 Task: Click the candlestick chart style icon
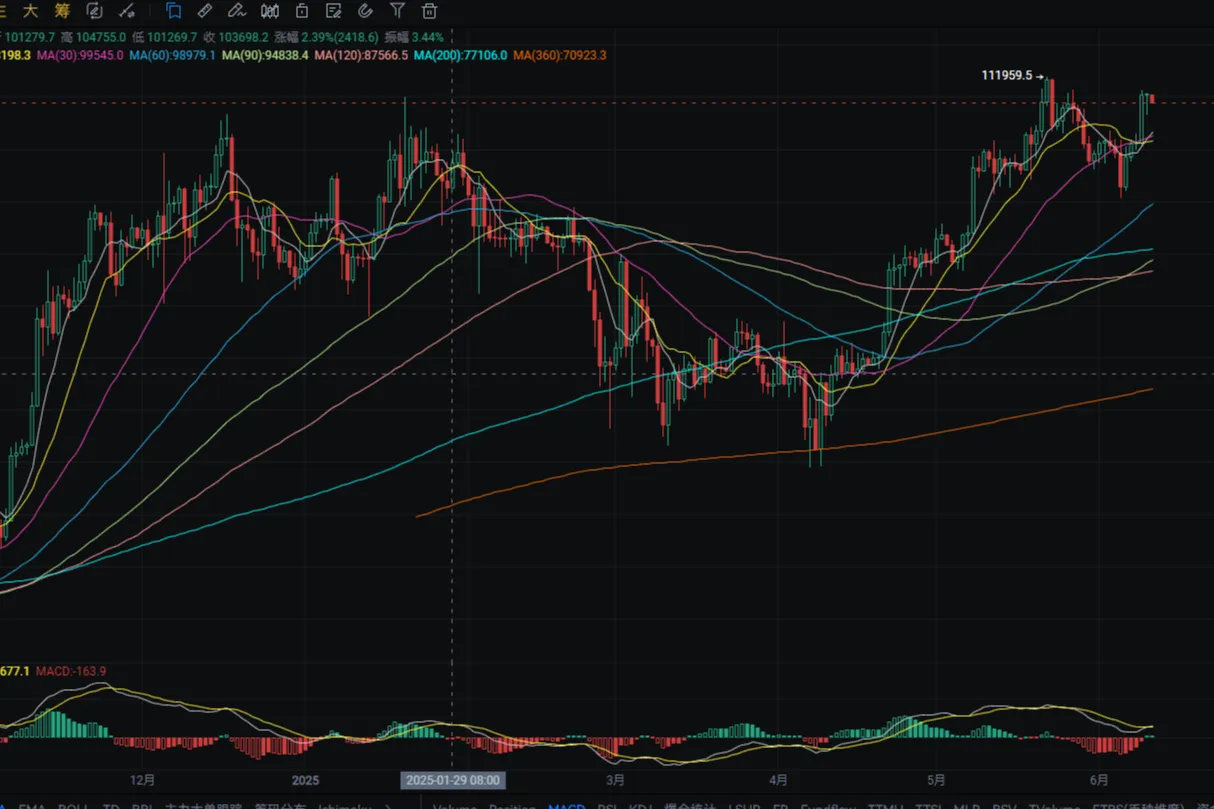(x=269, y=11)
